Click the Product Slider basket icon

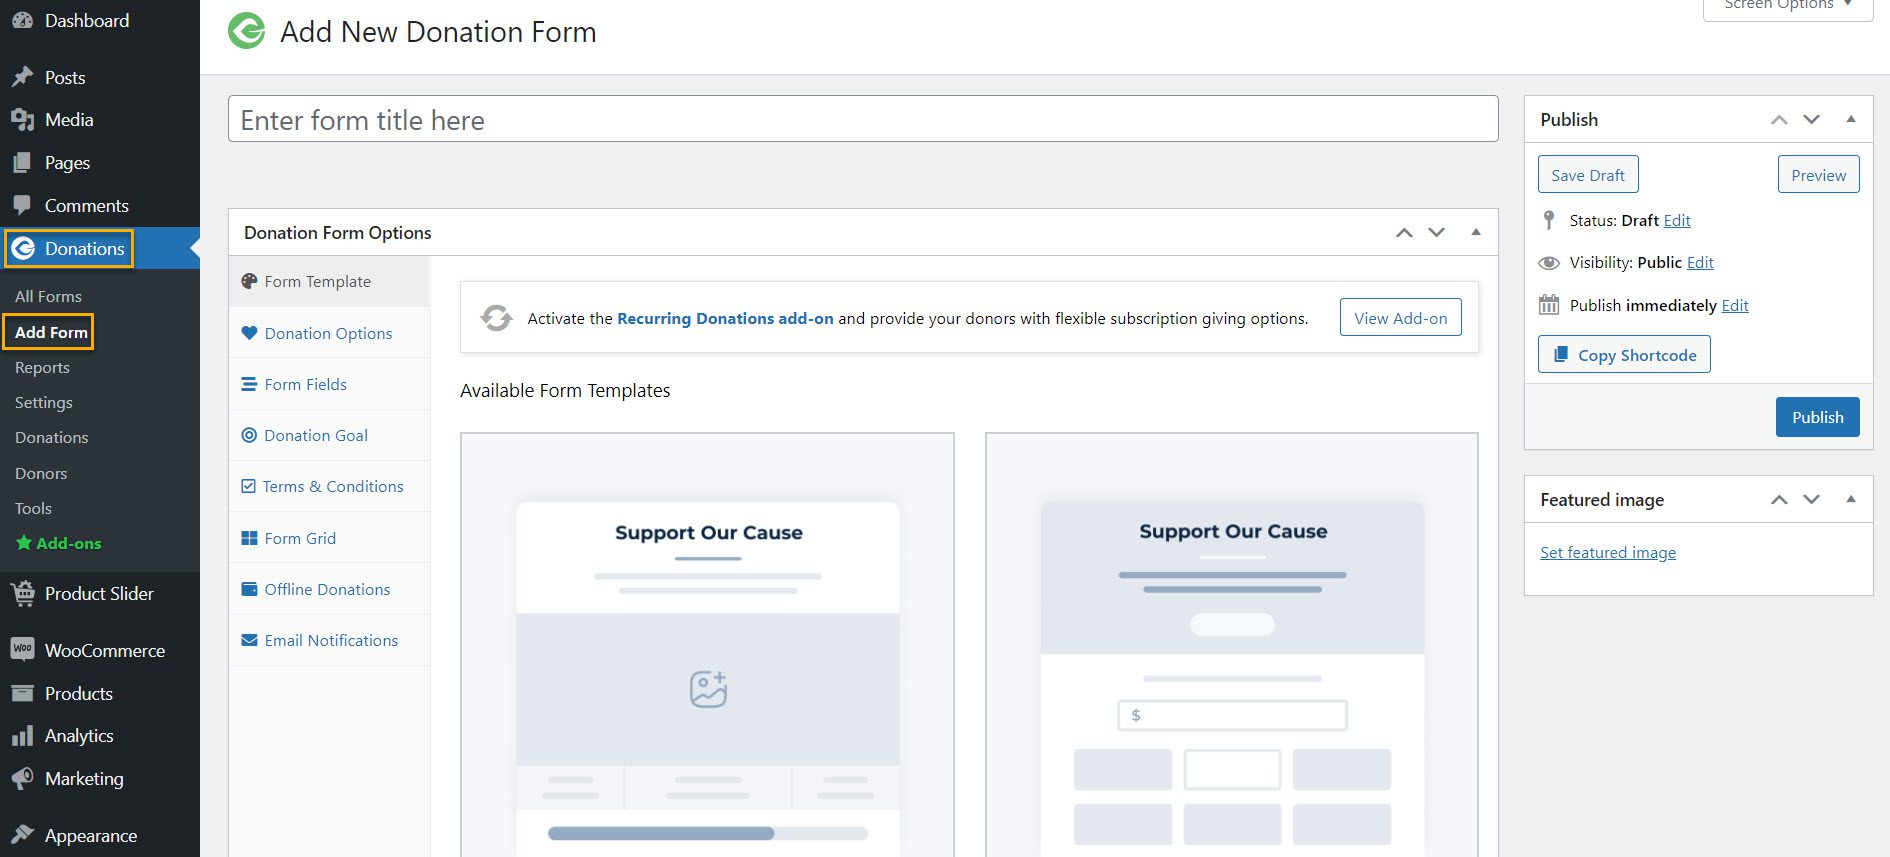(22, 593)
